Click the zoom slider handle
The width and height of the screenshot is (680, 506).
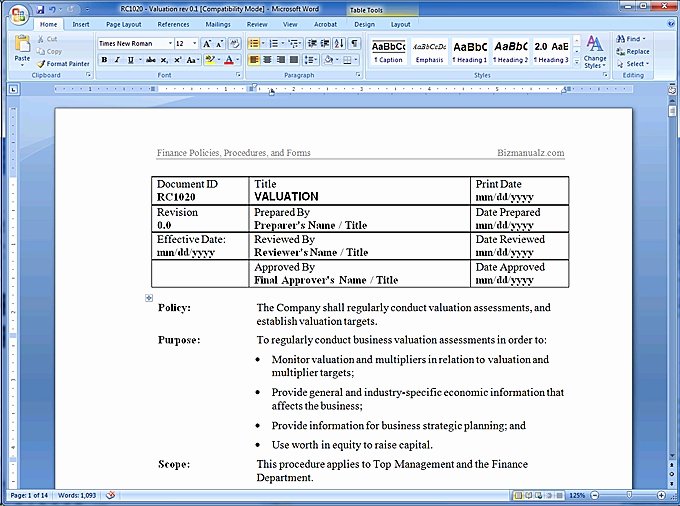(629, 495)
